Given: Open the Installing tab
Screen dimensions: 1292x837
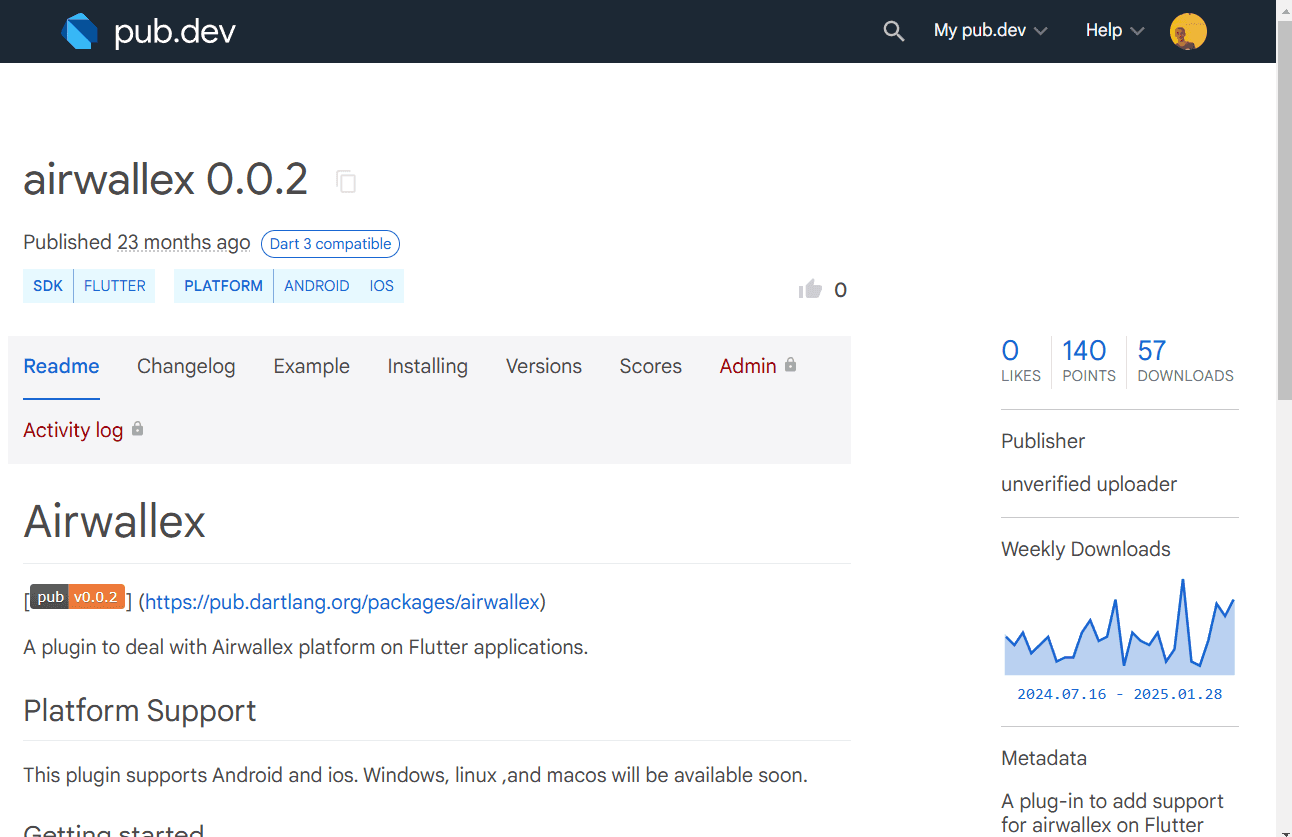Looking at the screenshot, I should (427, 366).
